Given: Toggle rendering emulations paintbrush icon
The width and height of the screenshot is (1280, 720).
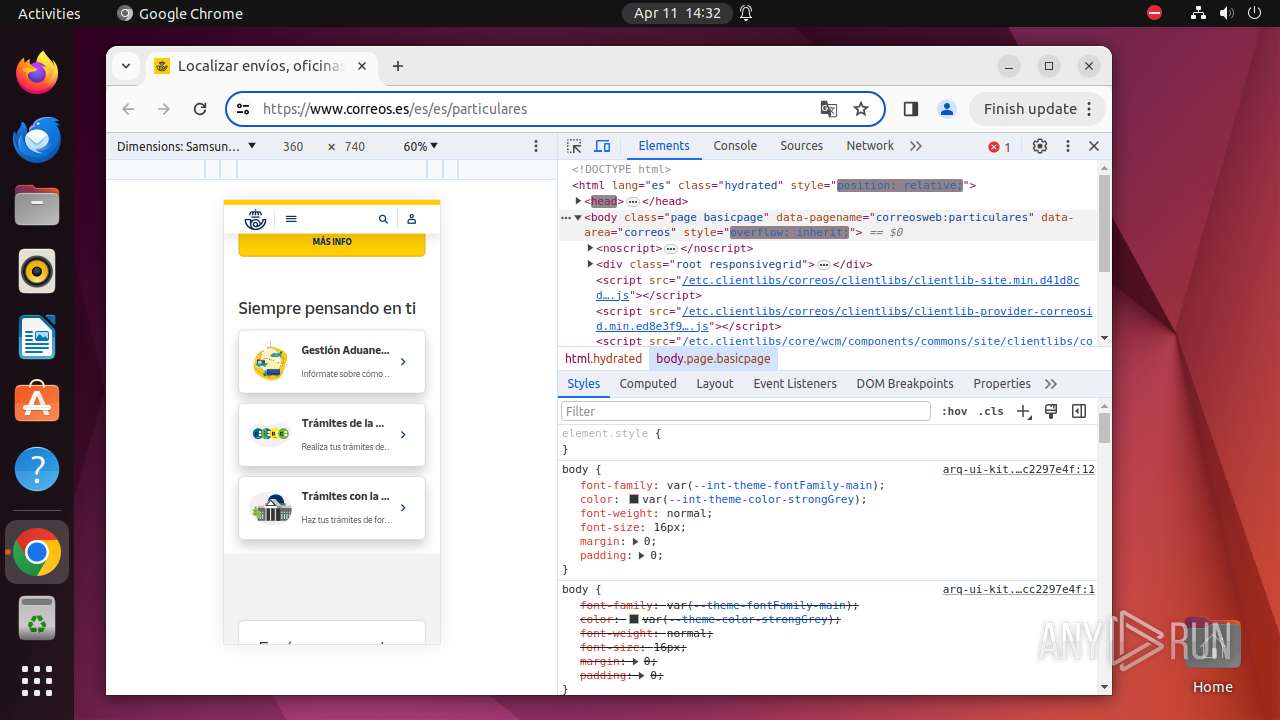Looking at the screenshot, I should click(x=1051, y=411).
